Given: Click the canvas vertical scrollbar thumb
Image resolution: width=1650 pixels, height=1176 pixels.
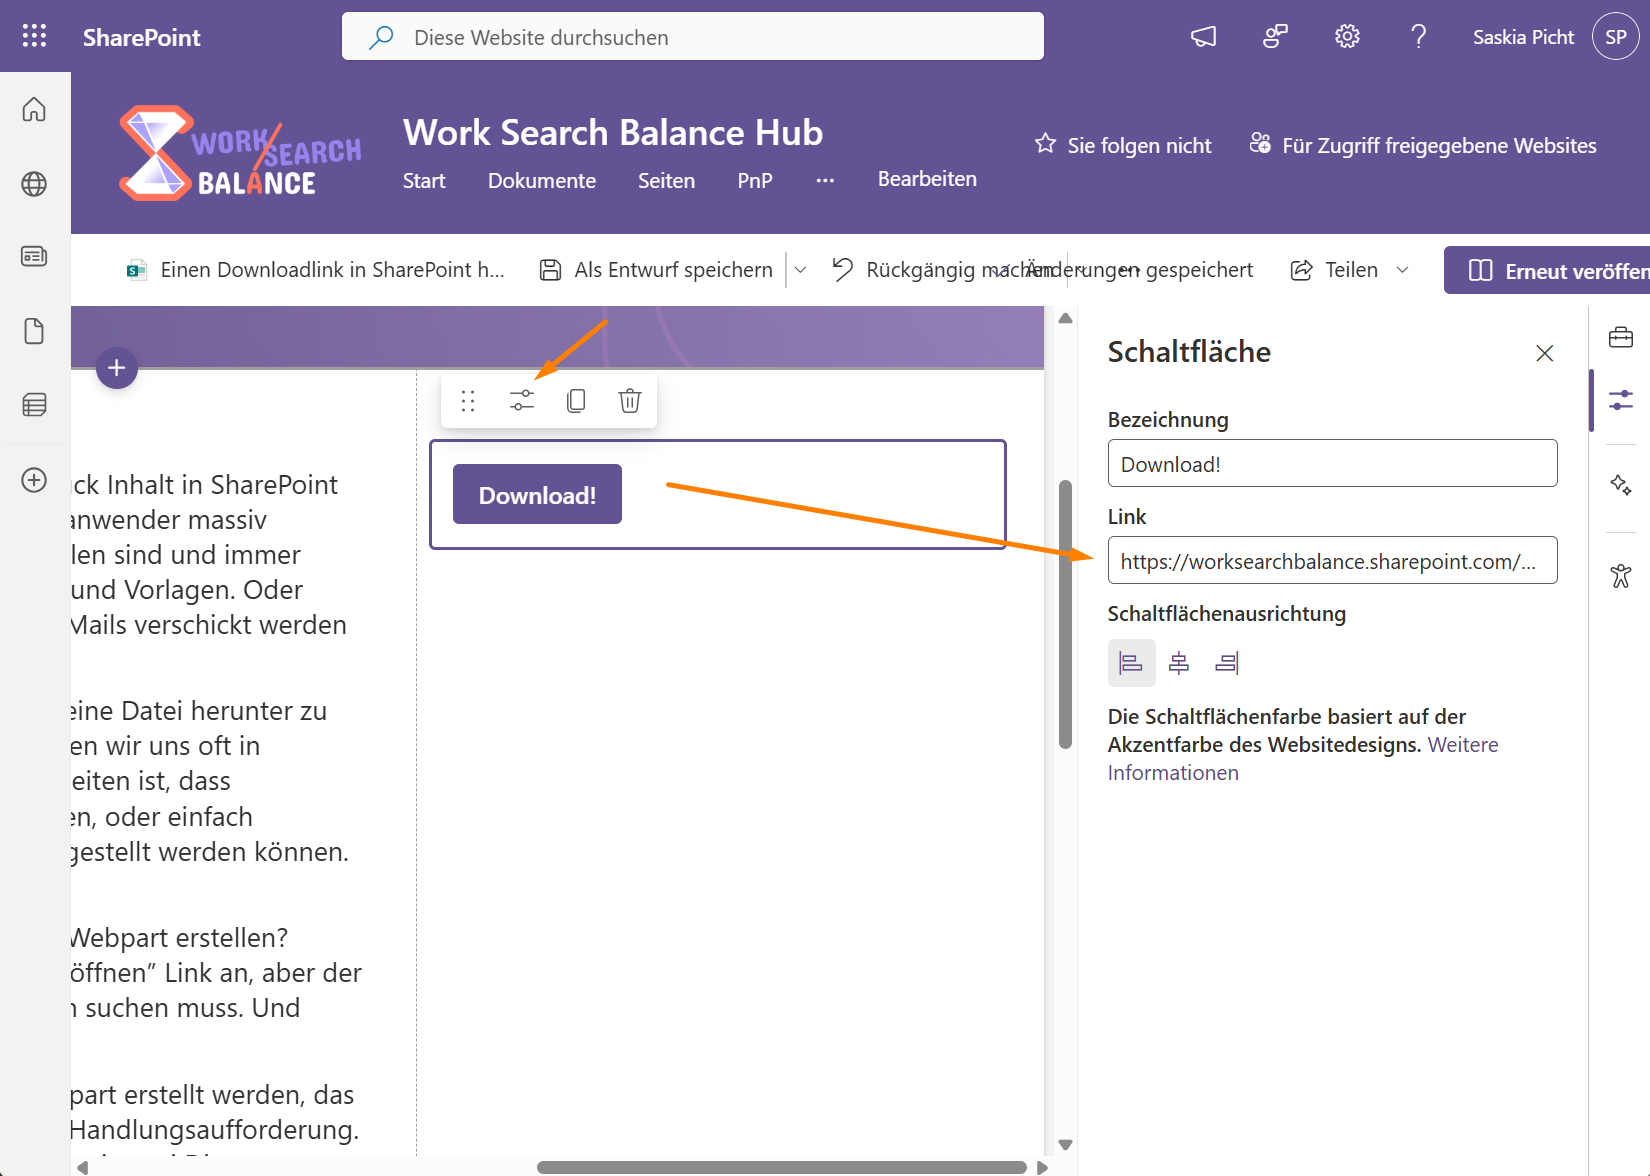Looking at the screenshot, I should (1065, 614).
